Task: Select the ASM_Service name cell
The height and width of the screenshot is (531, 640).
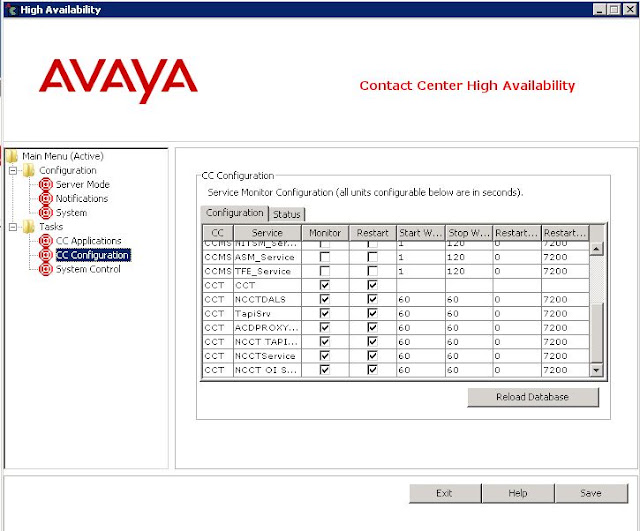Action: 267,257
